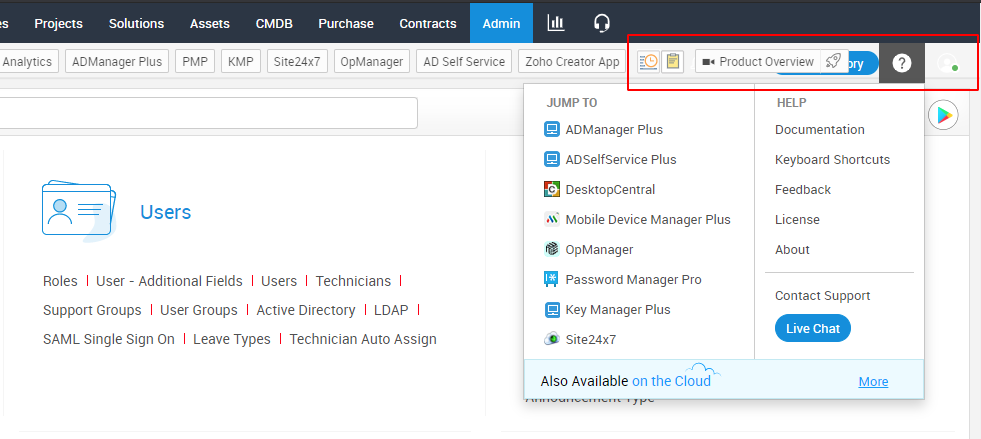The width and height of the screenshot is (981, 439).
Task: Click the Site24x7 shortcut button
Action: click(x=297, y=62)
